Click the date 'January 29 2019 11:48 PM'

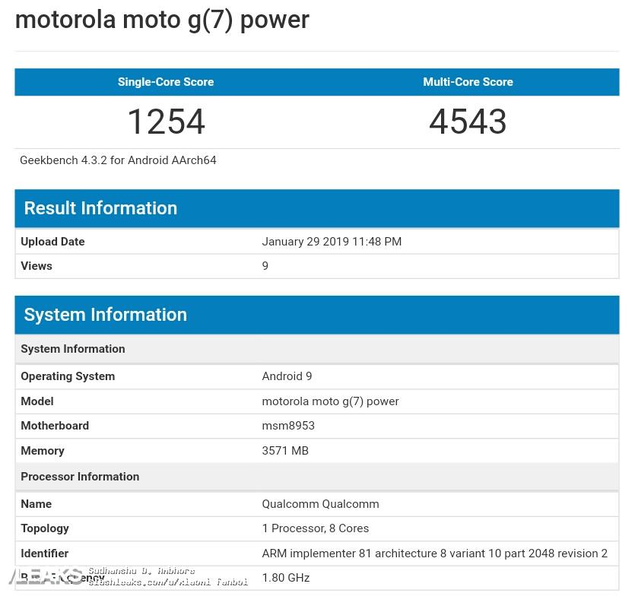(332, 242)
